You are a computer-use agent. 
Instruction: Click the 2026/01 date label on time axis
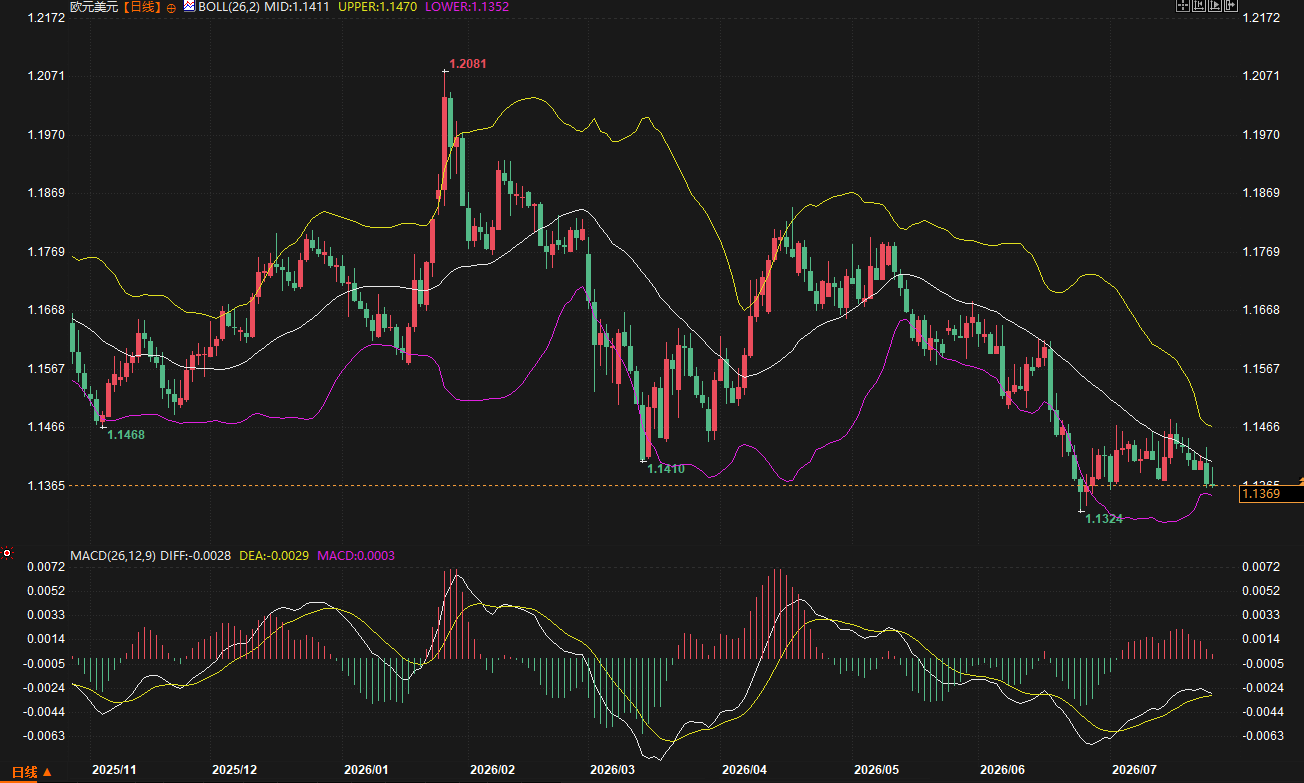pyautogui.click(x=366, y=770)
